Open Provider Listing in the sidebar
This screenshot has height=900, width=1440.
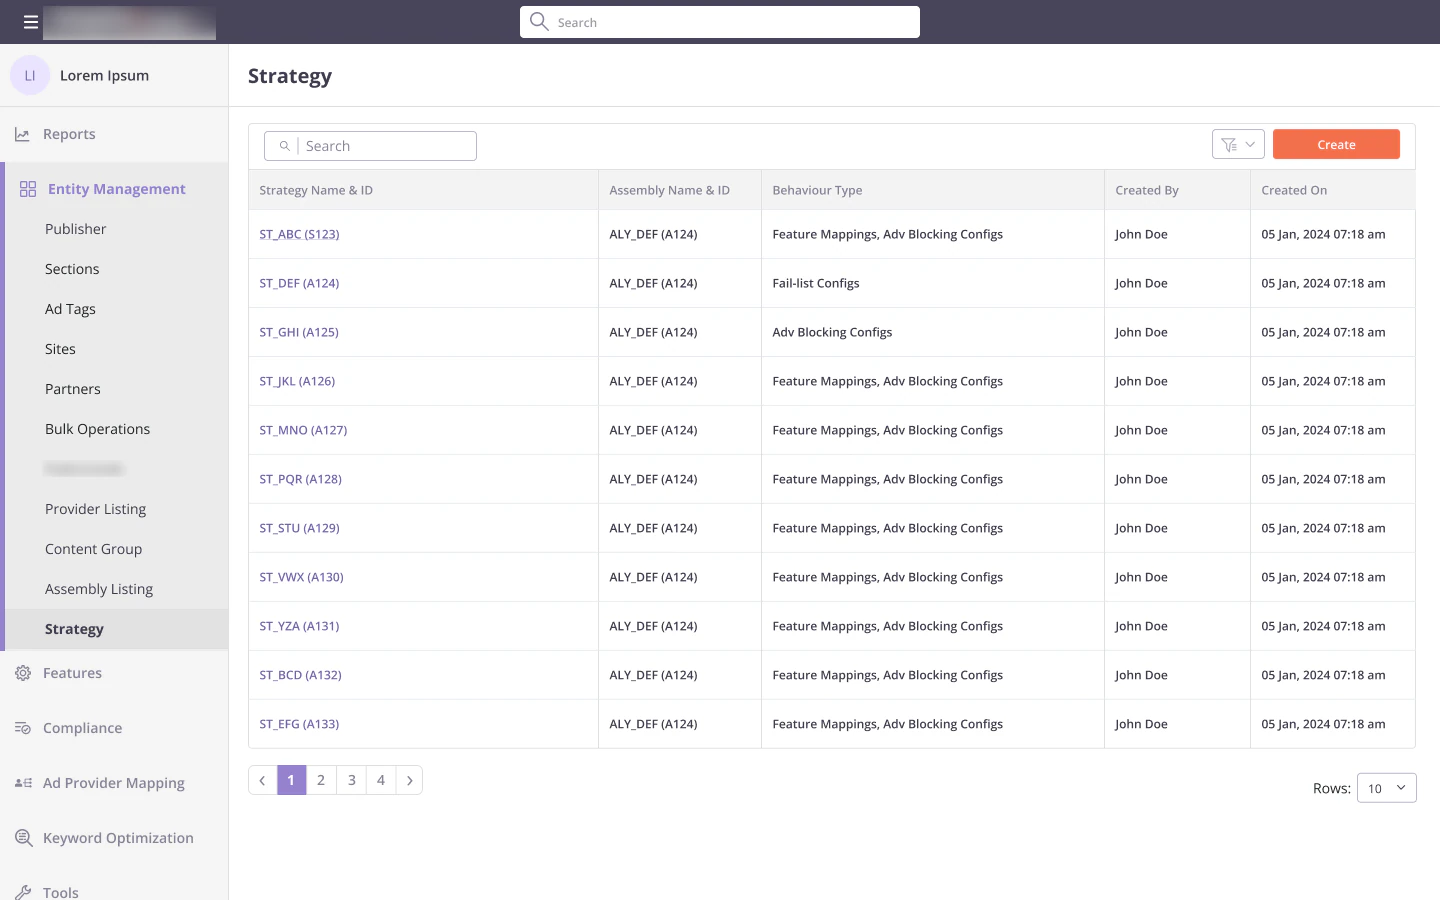pyautogui.click(x=95, y=509)
